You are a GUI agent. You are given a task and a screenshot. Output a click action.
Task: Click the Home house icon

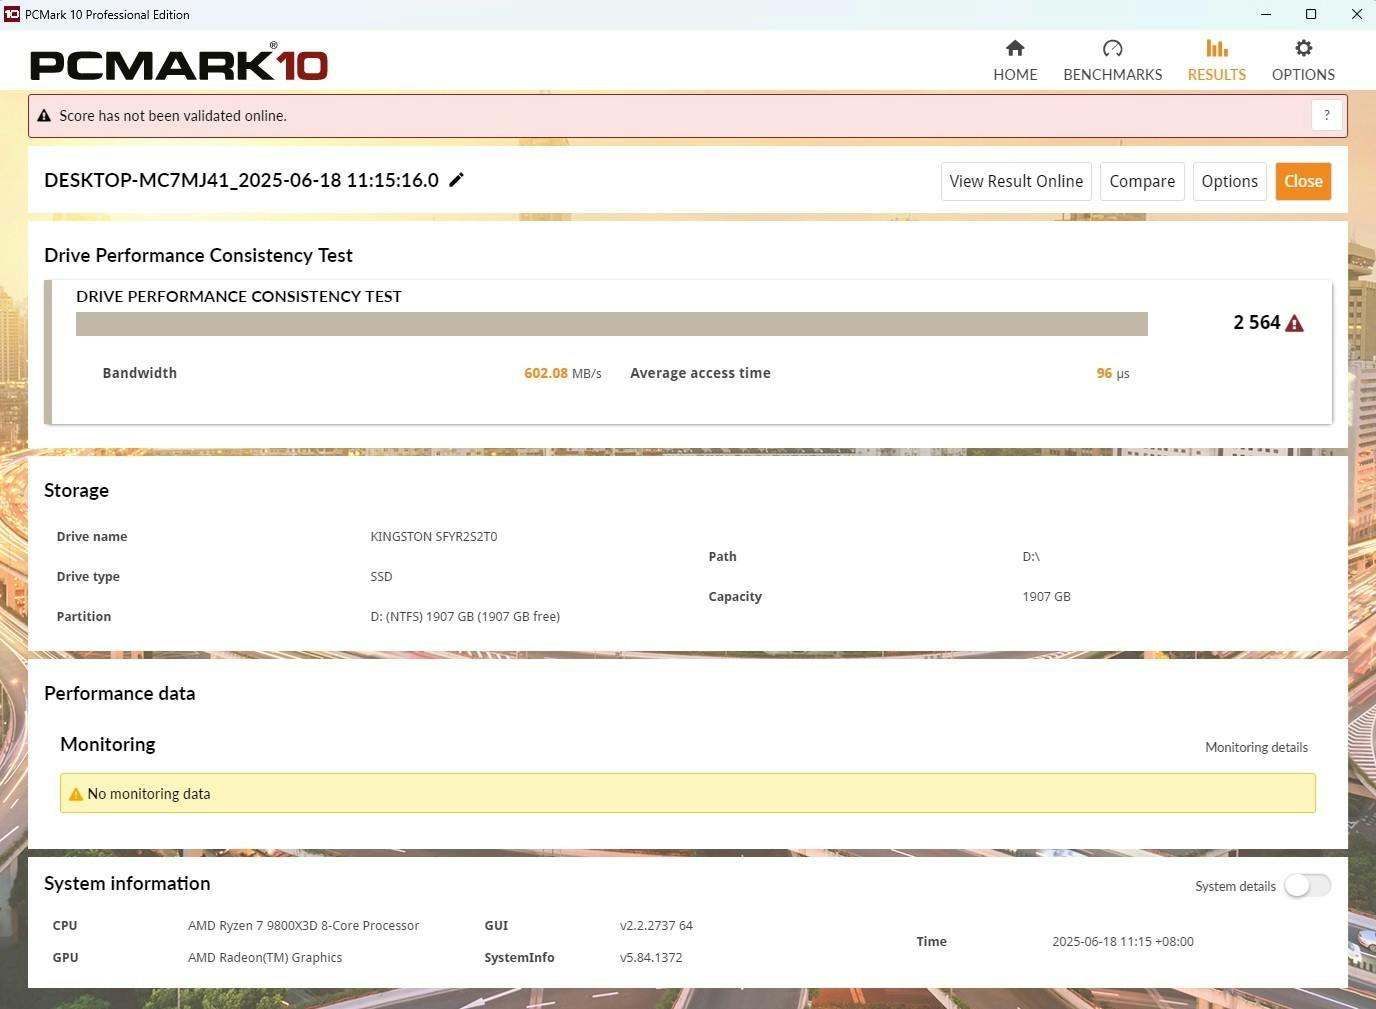(x=1015, y=48)
